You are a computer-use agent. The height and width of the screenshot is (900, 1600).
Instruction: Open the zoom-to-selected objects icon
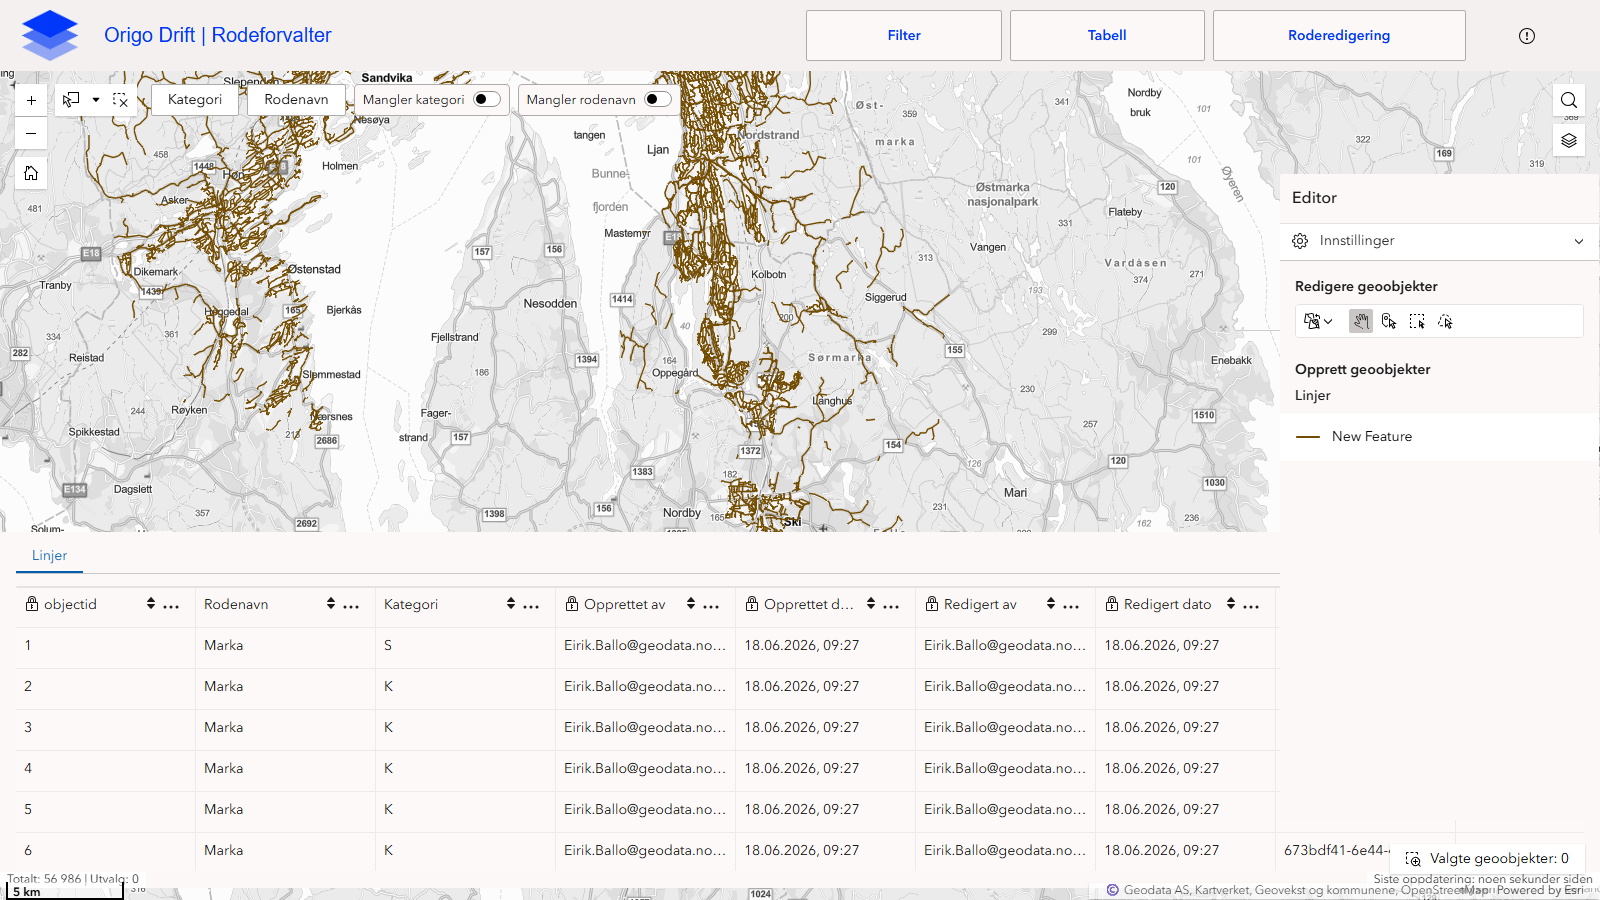(1413, 859)
